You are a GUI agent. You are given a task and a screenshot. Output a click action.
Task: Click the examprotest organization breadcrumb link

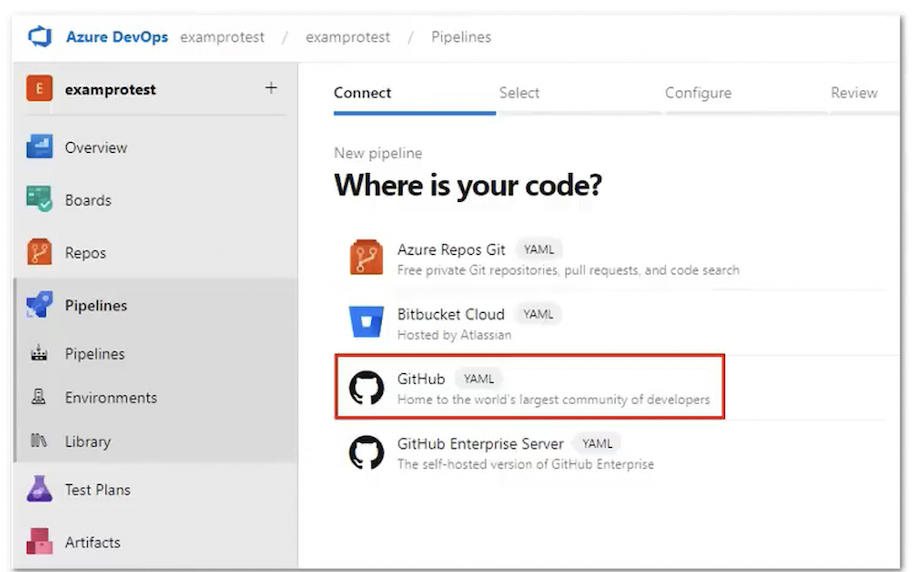(x=222, y=37)
